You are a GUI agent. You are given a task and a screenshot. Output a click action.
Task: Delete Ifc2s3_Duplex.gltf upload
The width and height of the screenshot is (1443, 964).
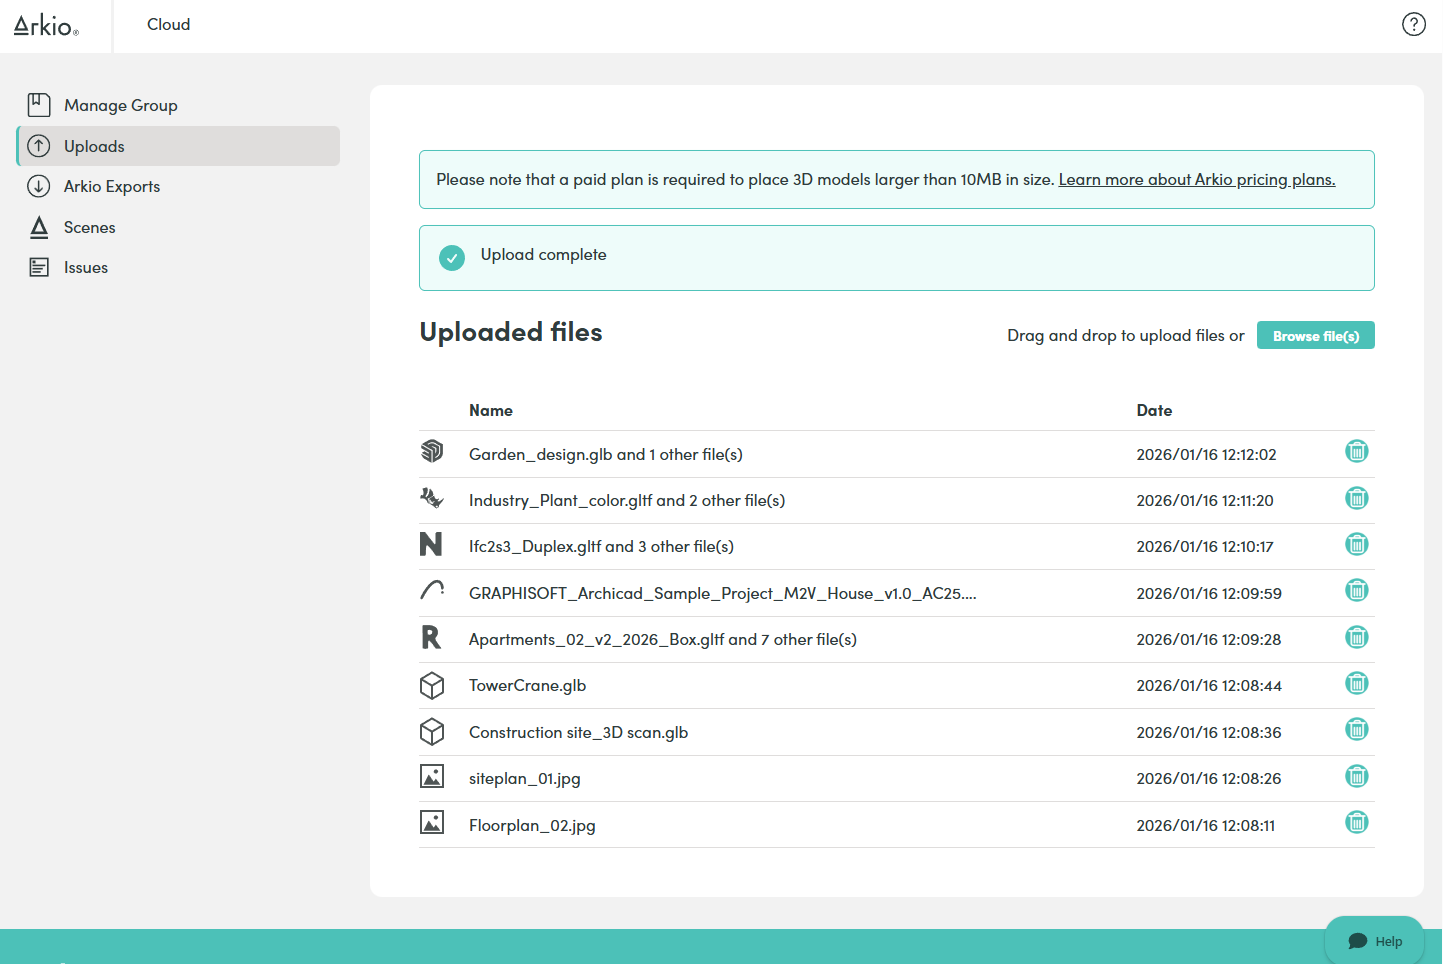point(1357,544)
